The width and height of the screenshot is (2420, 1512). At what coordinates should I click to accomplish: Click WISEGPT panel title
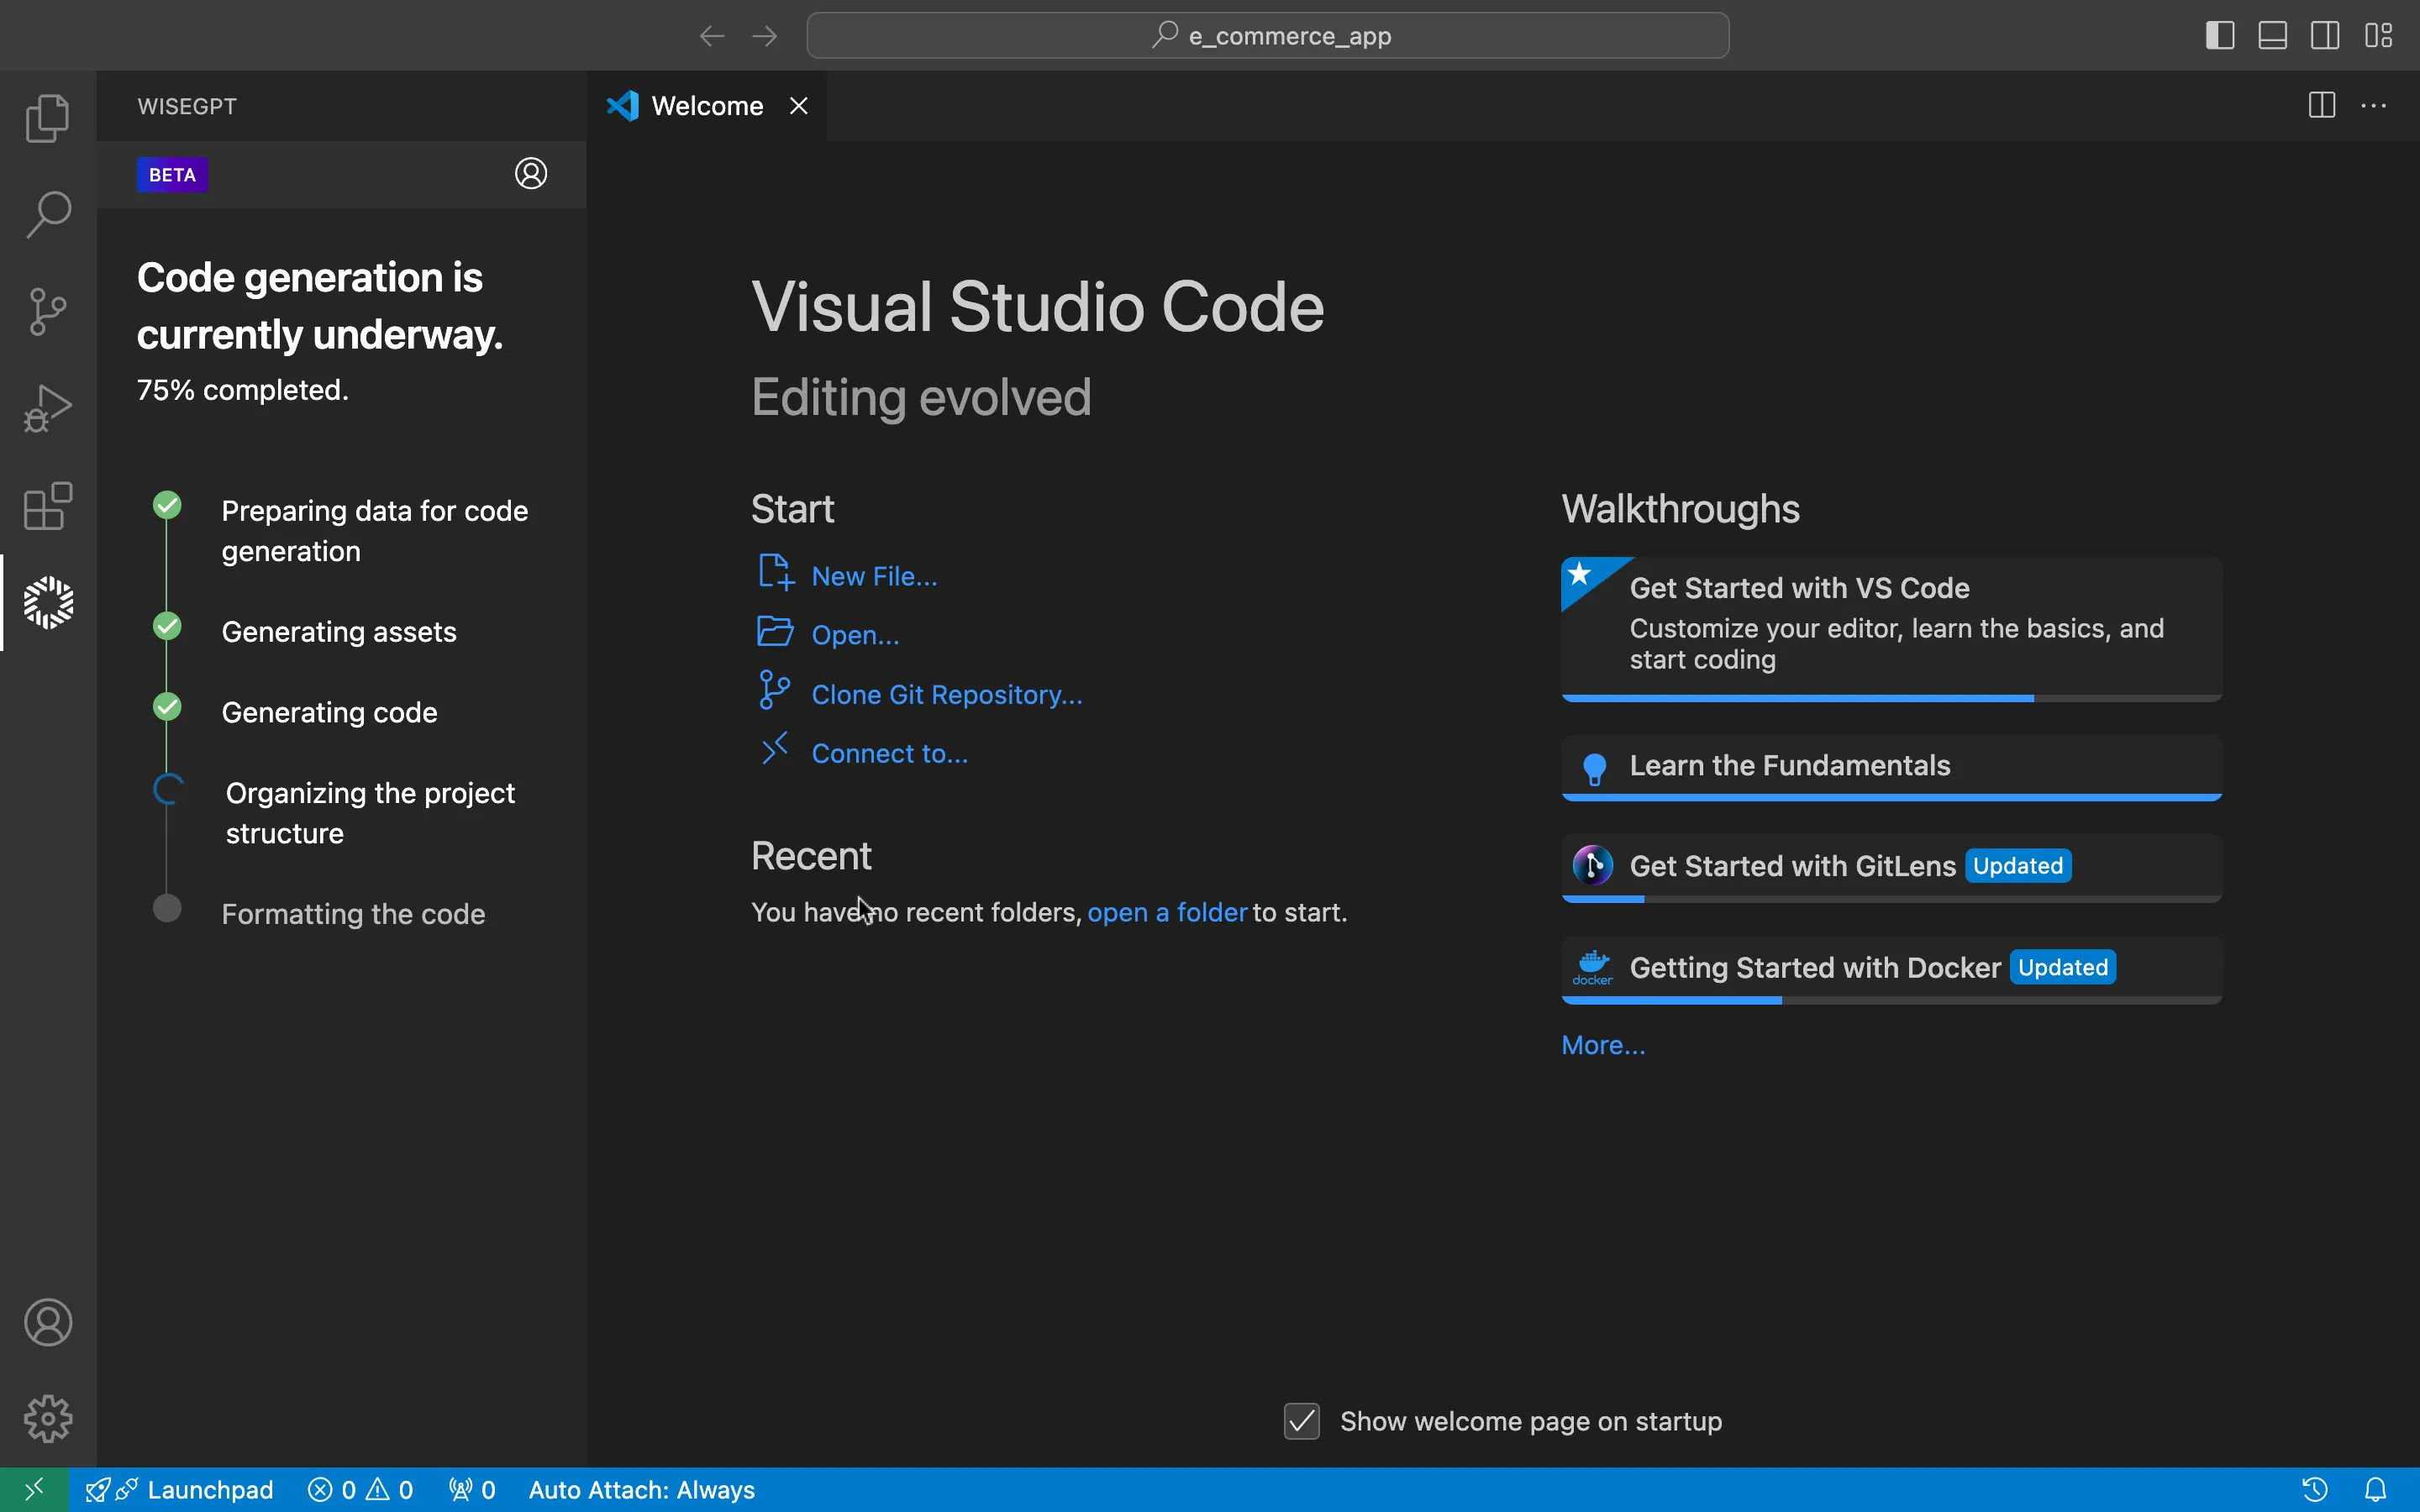(187, 106)
